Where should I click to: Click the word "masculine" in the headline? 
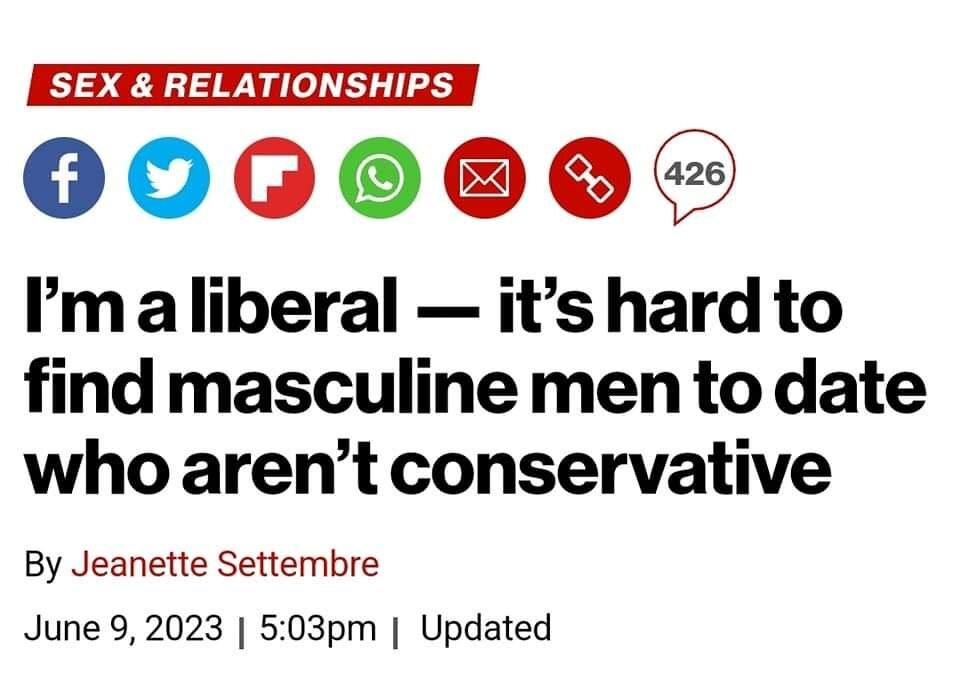(315, 387)
